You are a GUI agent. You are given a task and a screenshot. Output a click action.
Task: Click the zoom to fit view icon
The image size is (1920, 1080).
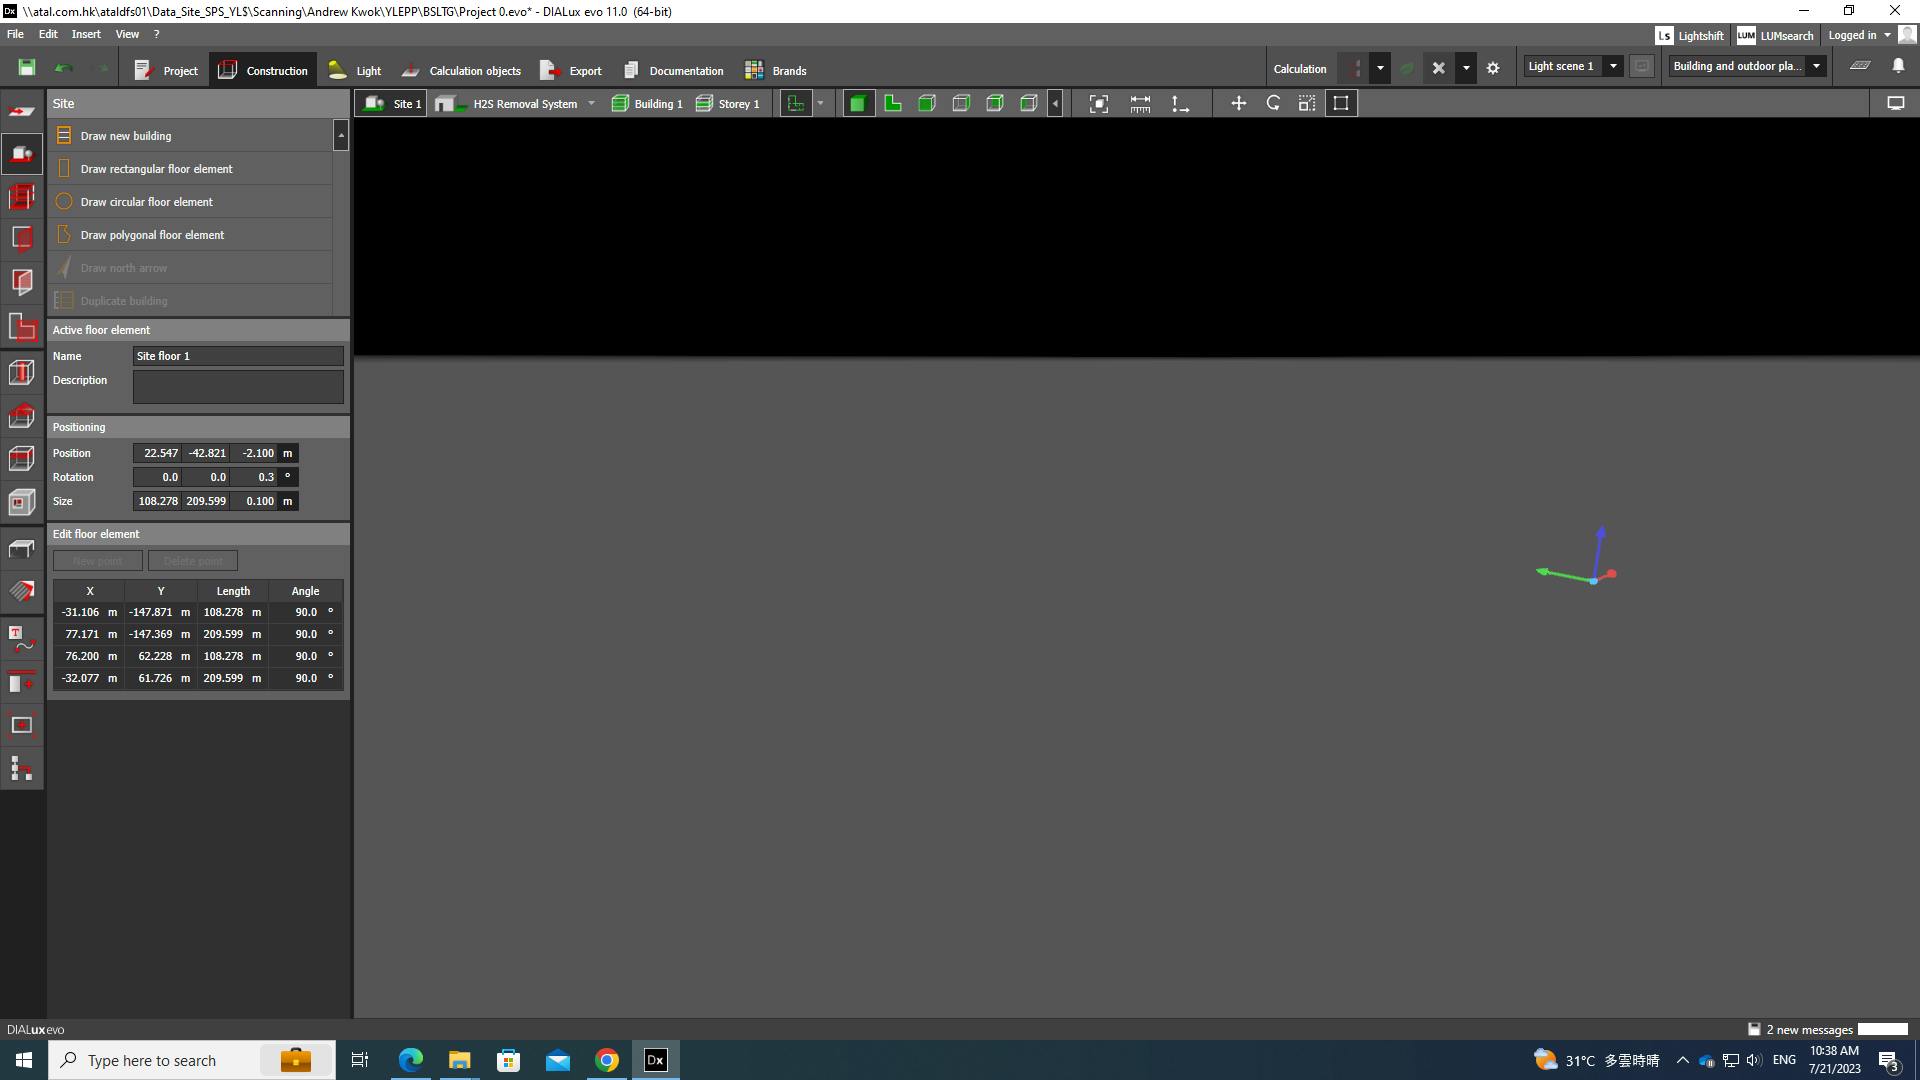(1098, 103)
